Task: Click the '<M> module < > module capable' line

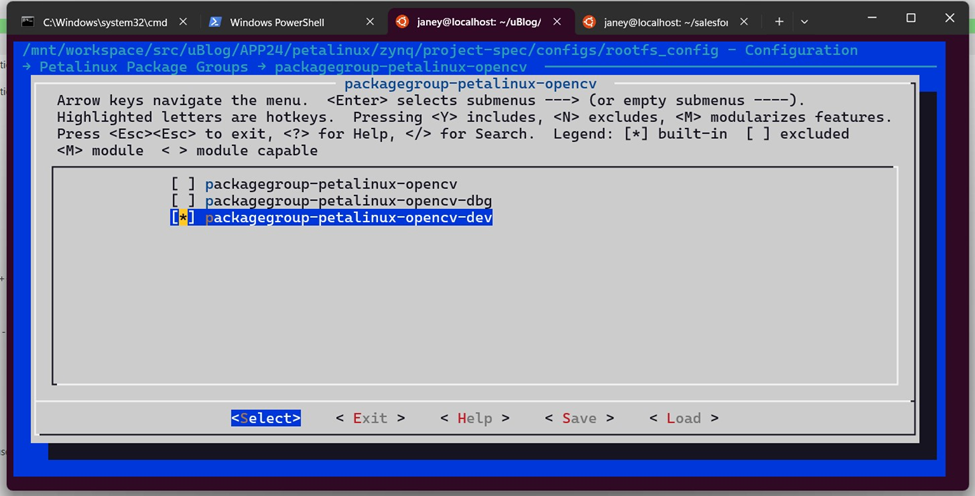Action: point(187,151)
